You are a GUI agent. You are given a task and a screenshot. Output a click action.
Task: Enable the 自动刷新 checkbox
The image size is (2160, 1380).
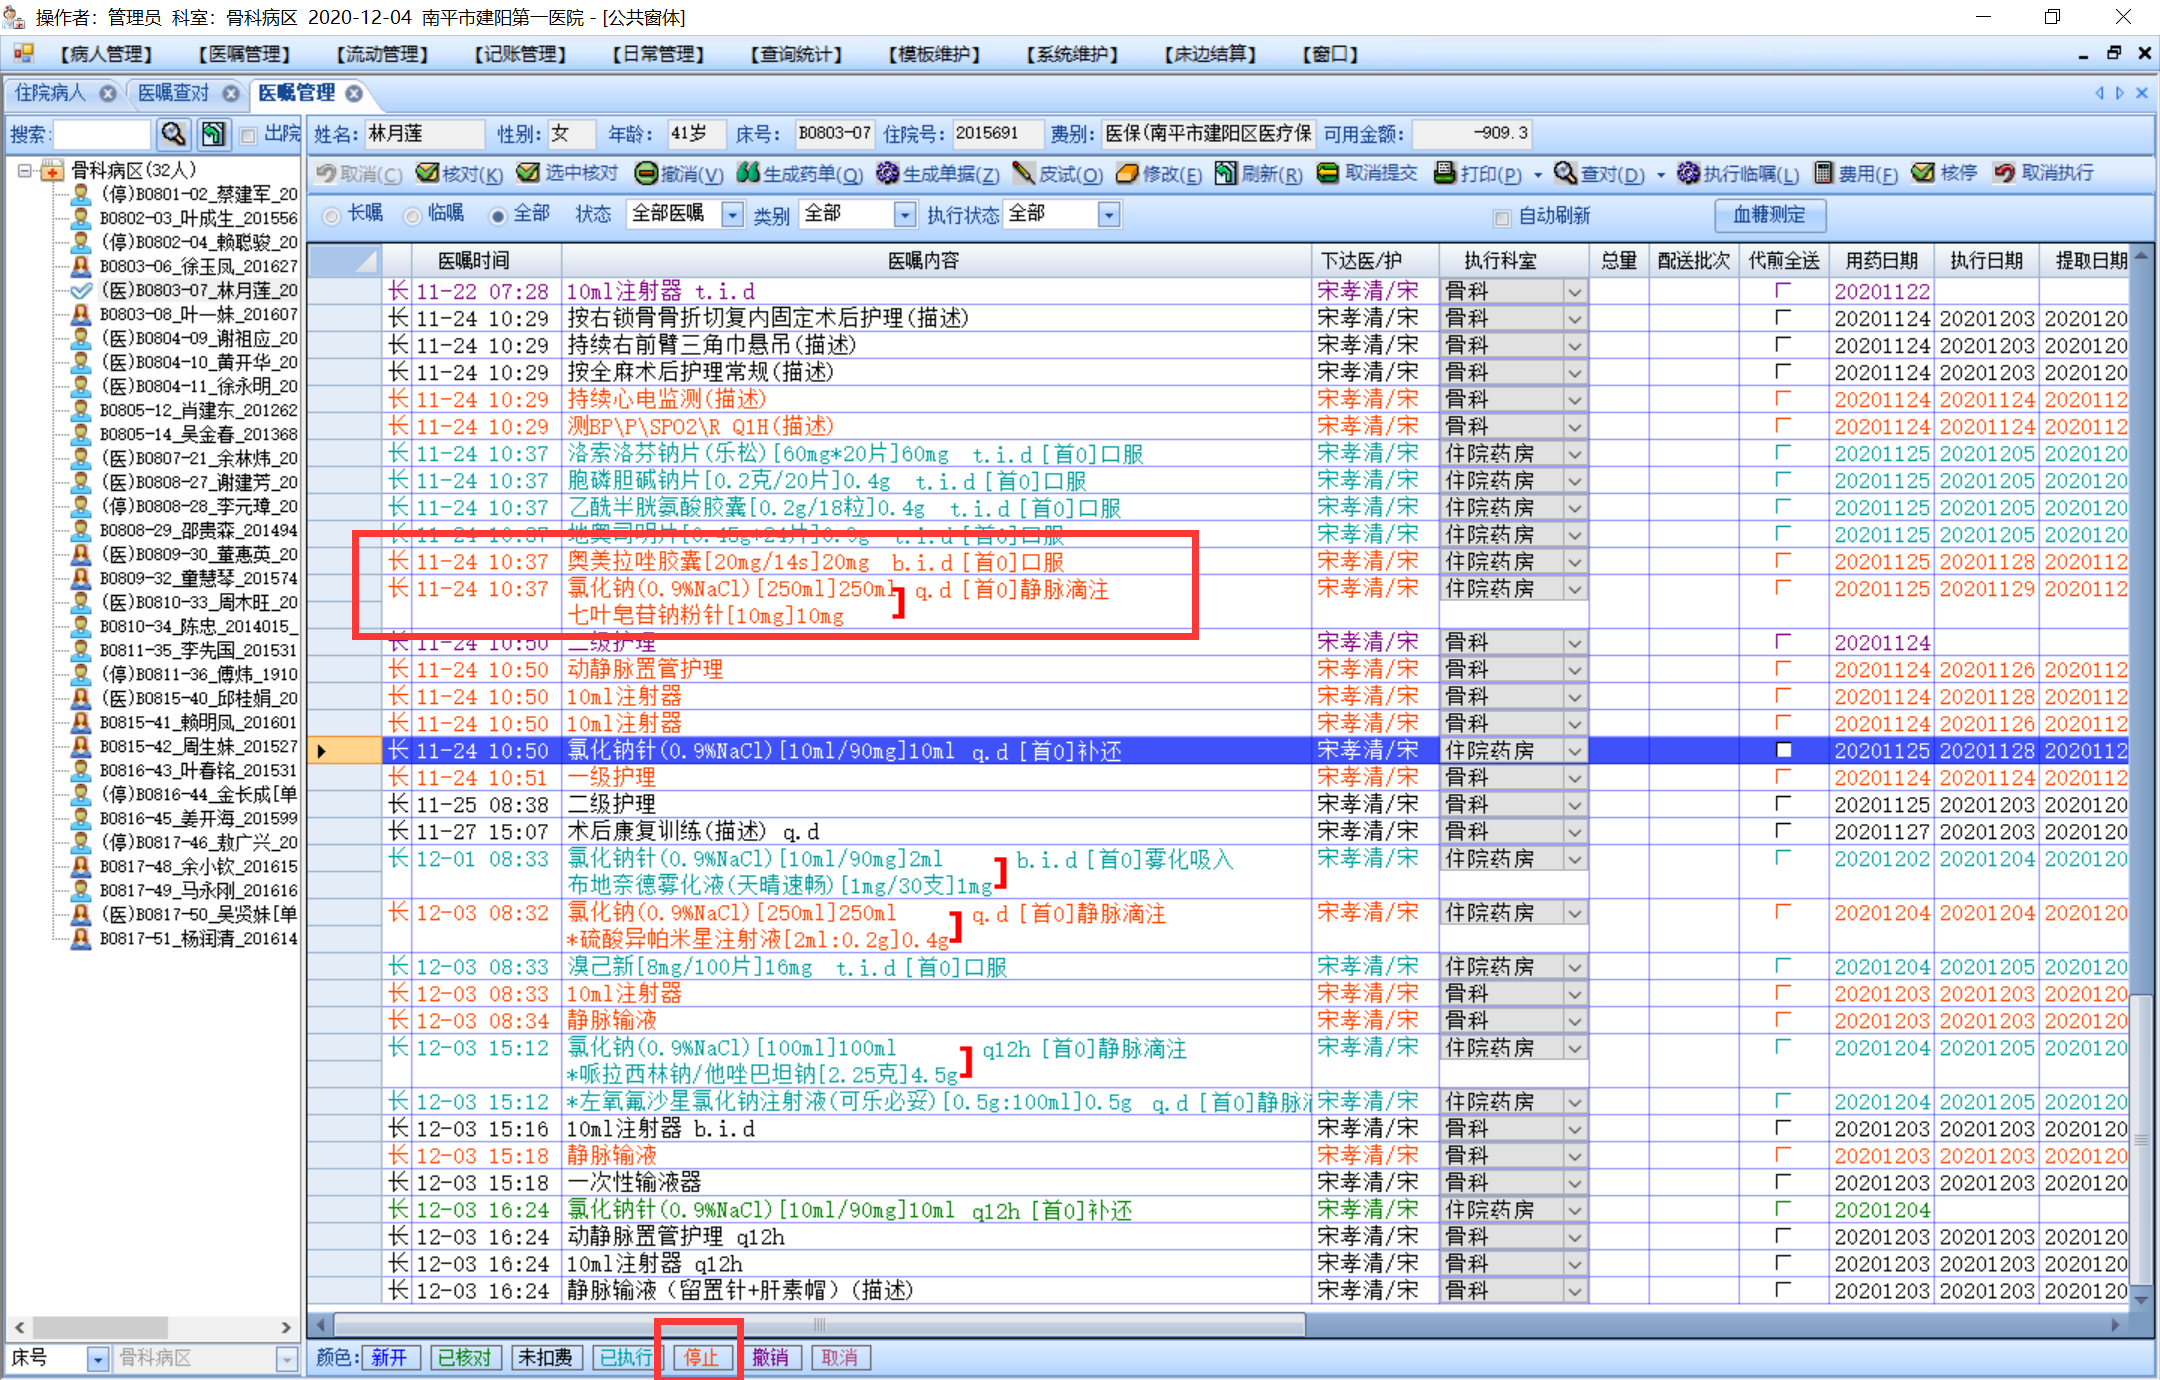pyautogui.click(x=1501, y=217)
